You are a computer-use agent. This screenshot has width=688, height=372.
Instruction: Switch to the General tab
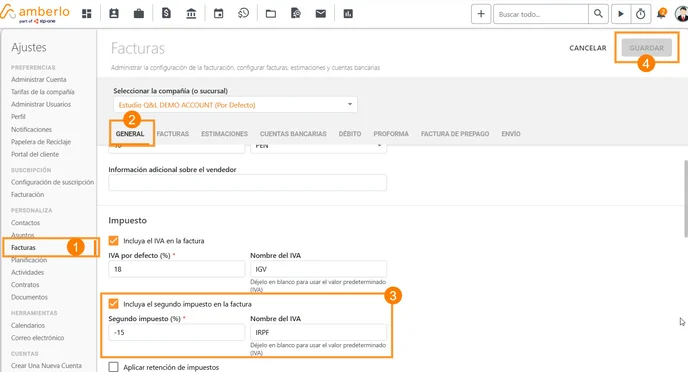[130, 134]
